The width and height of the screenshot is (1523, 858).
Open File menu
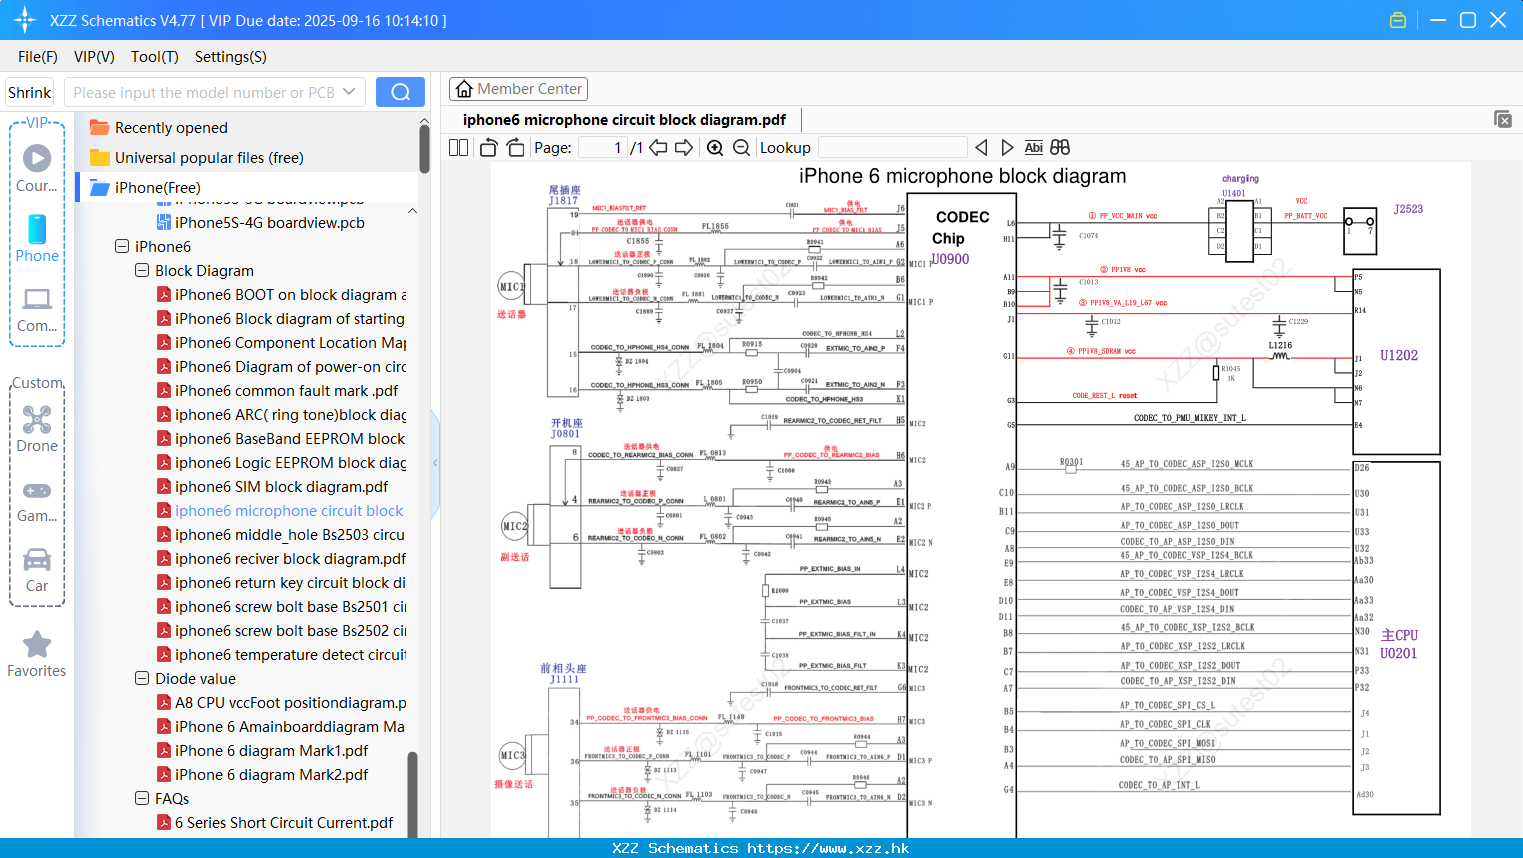[38, 57]
